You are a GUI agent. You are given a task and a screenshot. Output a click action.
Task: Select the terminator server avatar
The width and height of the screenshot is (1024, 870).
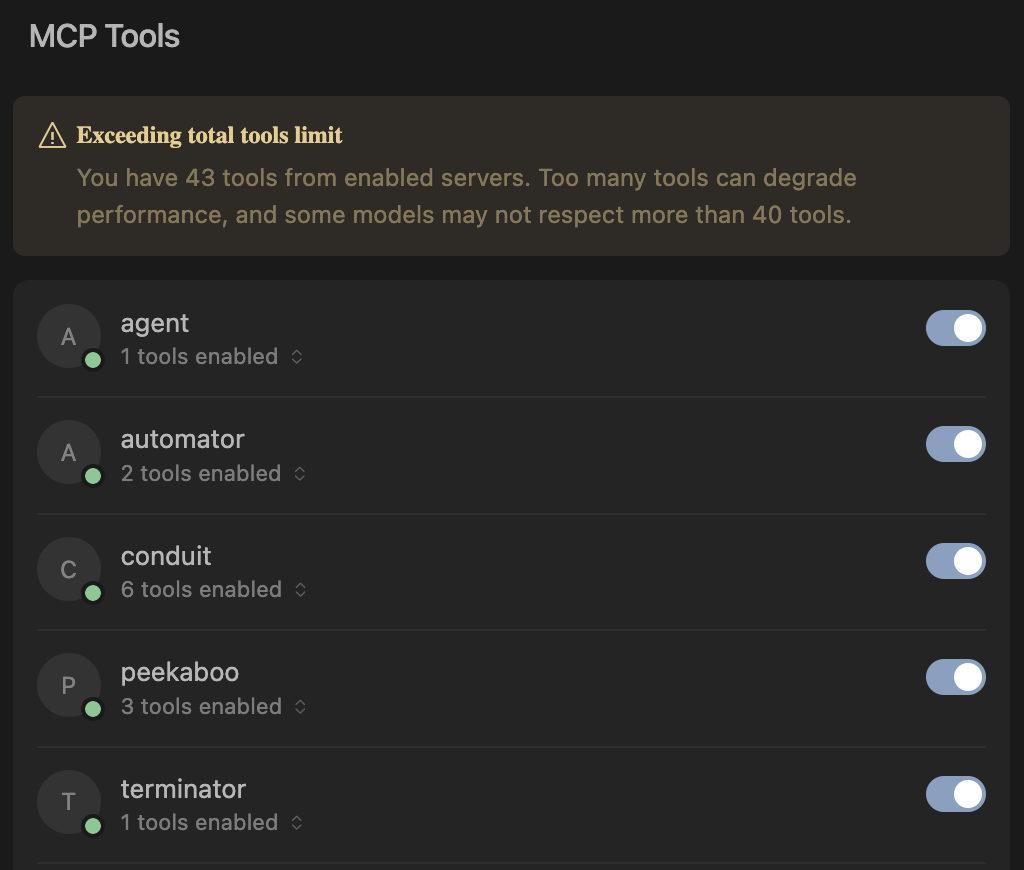click(x=68, y=802)
